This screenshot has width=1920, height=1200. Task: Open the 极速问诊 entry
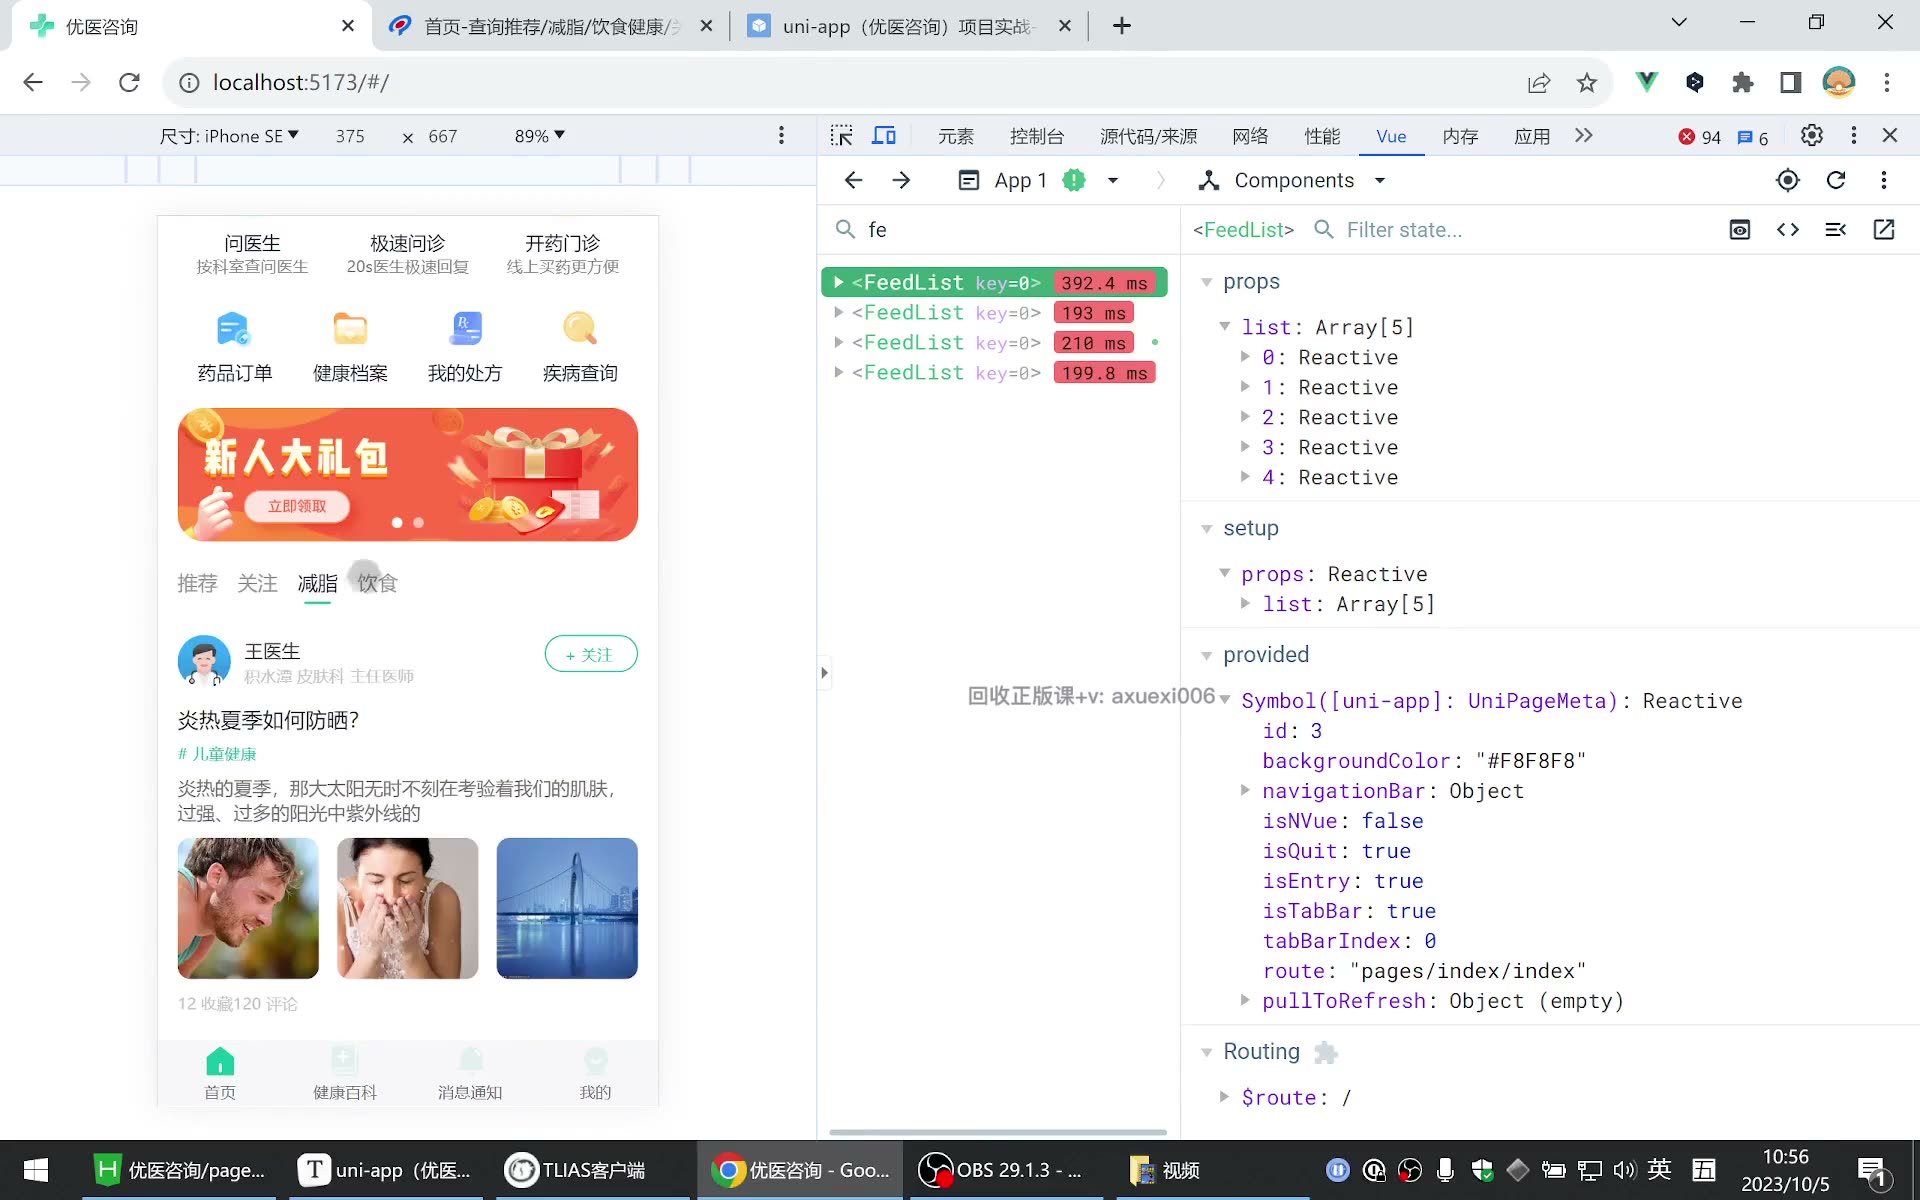pos(407,253)
